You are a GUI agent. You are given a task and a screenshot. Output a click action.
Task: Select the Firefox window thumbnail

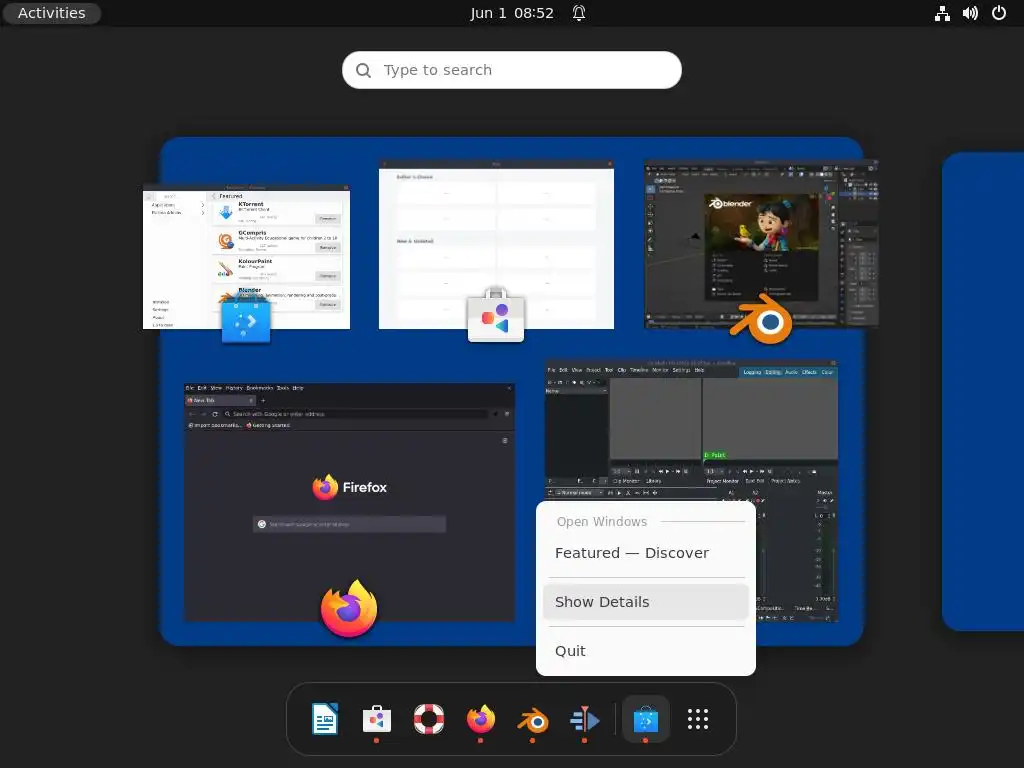click(x=349, y=503)
